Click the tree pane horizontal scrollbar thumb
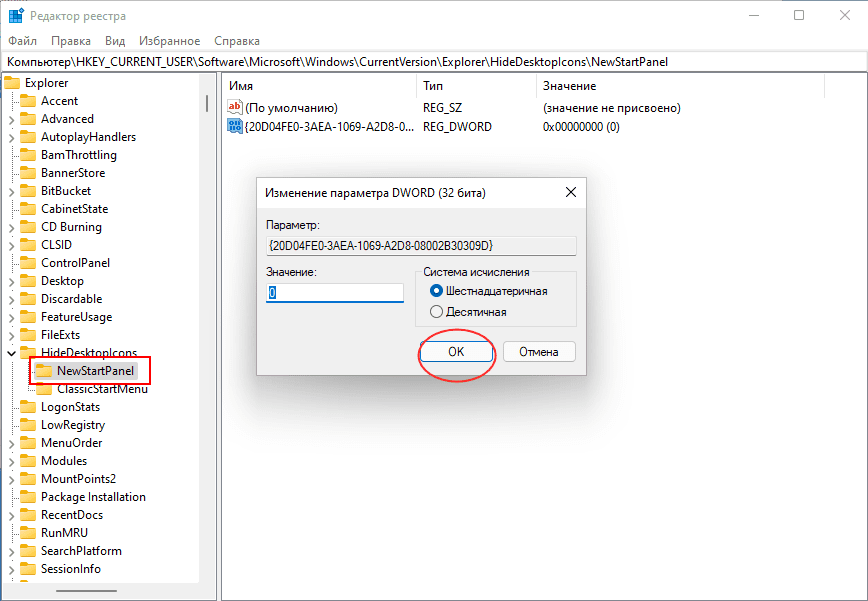Screen dimensions: 868x601 (x=86, y=591)
